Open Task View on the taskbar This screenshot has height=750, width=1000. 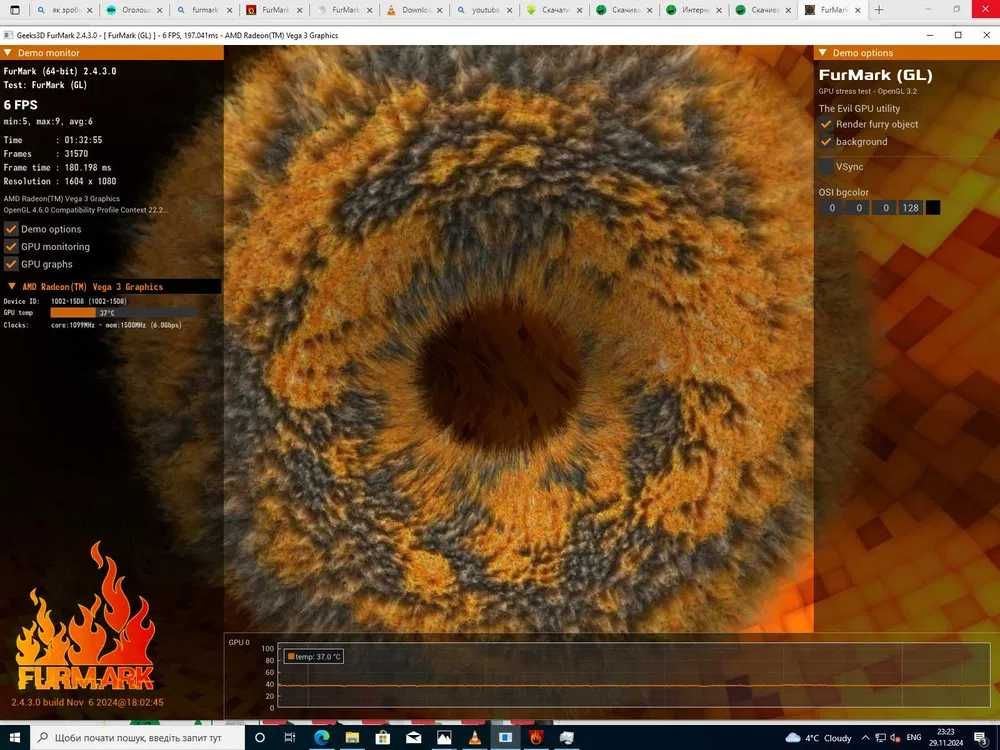[x=290, y=738]
